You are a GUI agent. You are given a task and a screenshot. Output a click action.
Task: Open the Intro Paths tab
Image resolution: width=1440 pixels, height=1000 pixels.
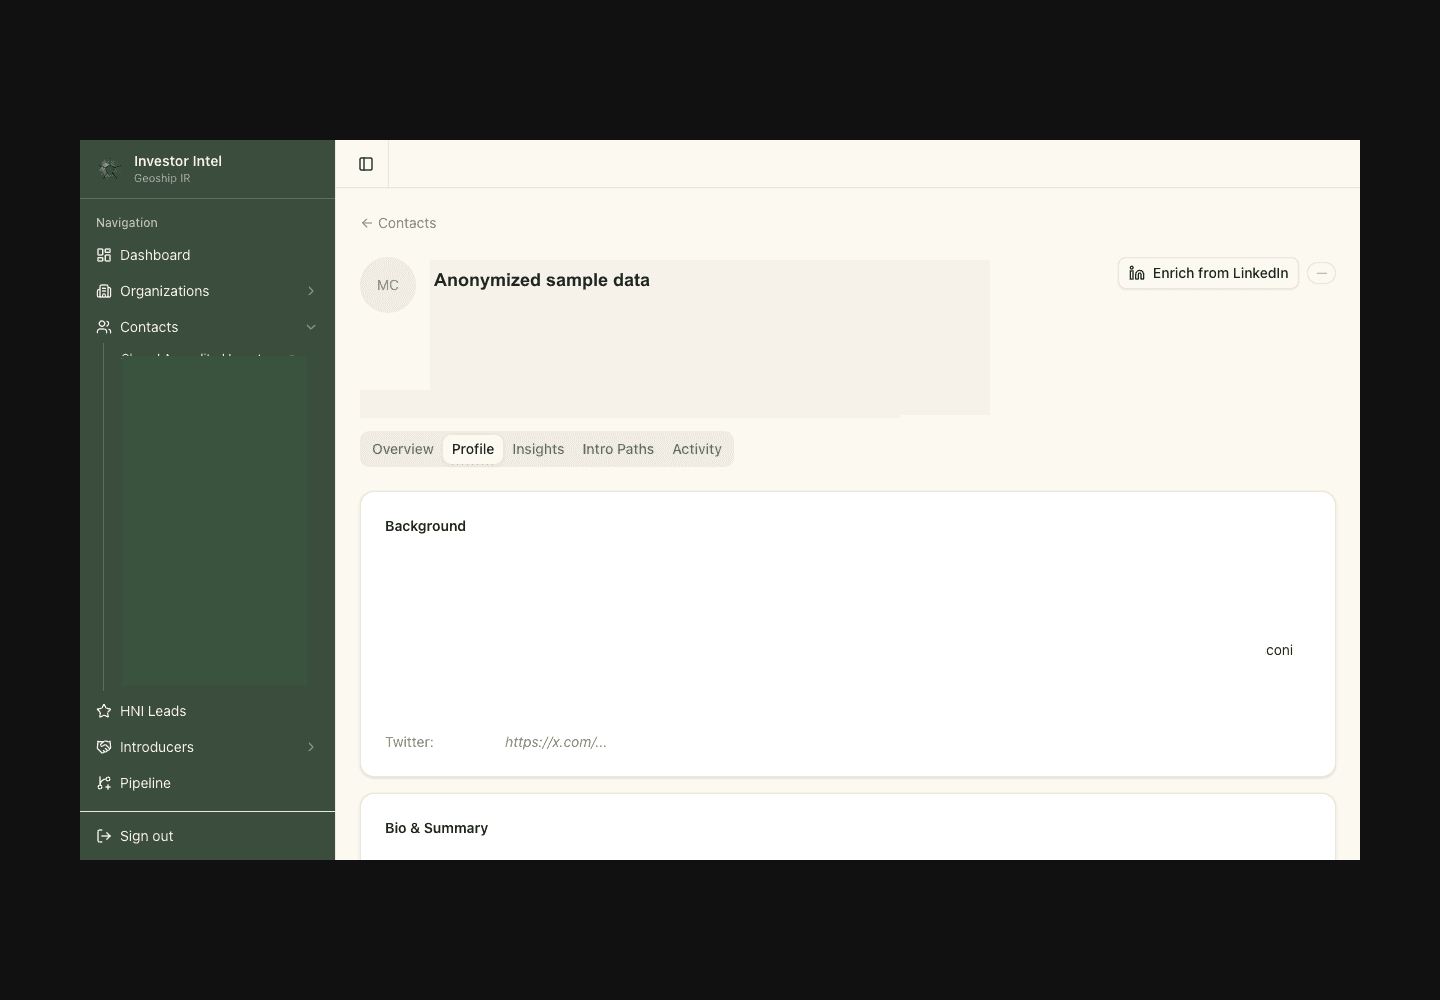618,449
